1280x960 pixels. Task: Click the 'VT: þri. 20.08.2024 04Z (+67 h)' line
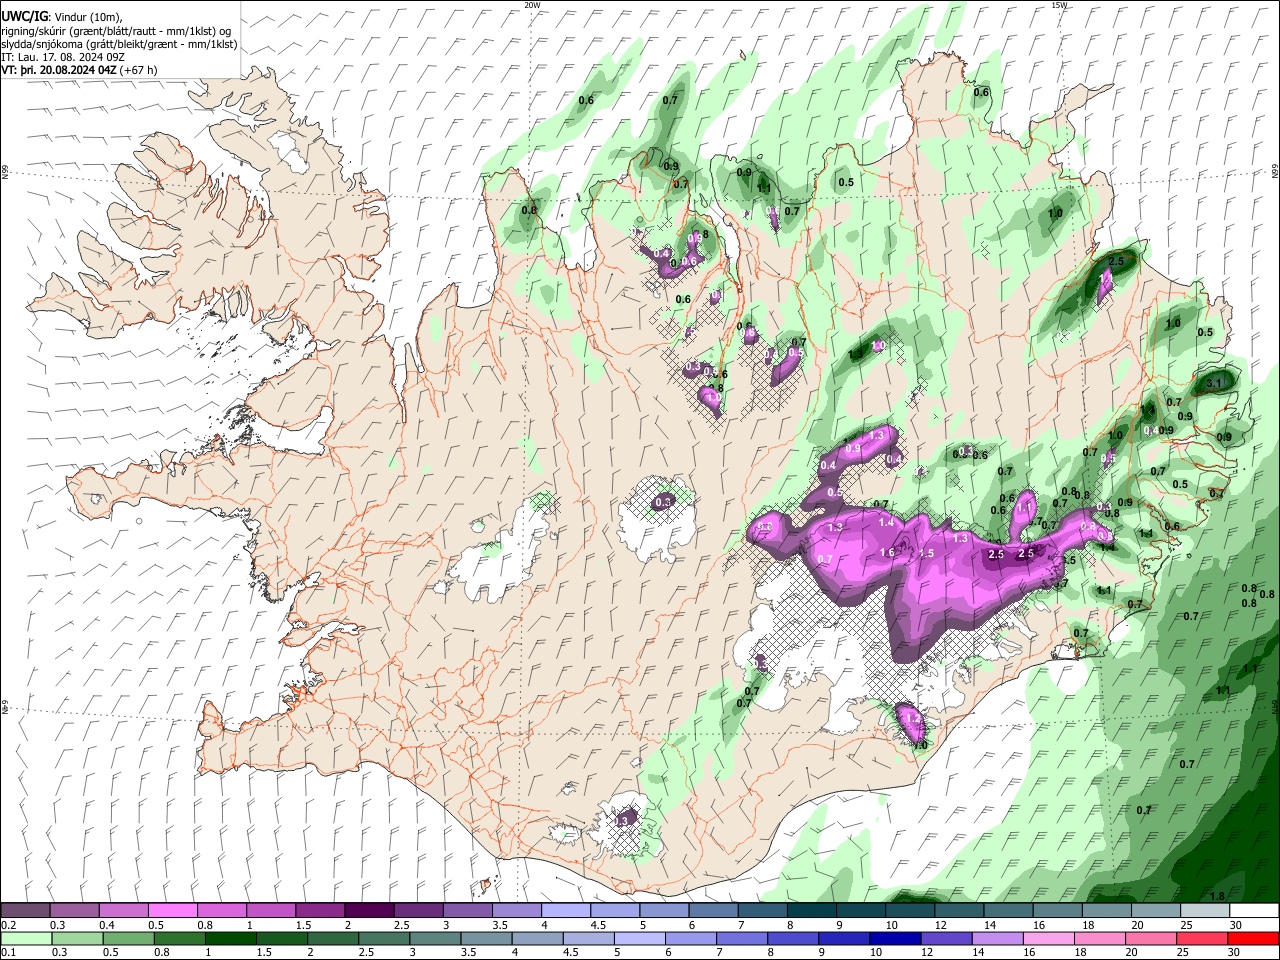79,71
